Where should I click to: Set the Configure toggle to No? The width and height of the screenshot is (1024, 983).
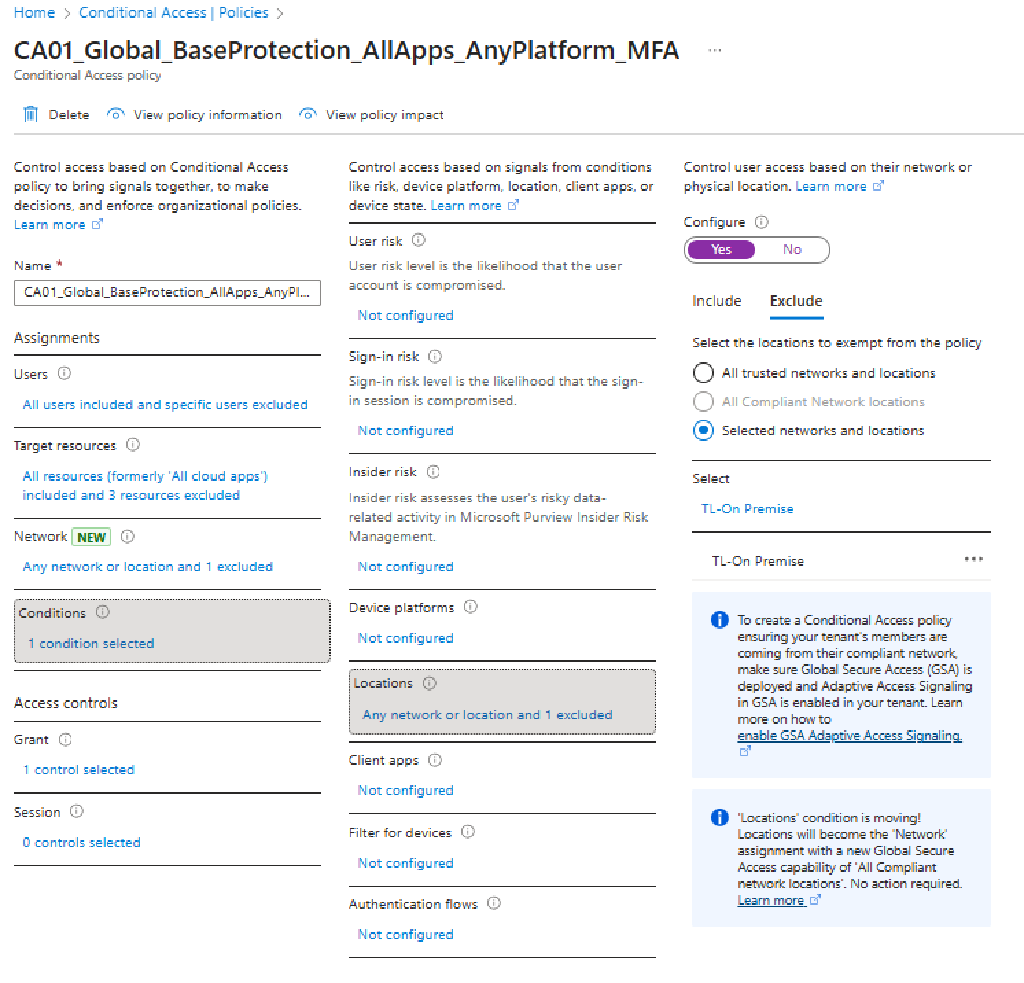[792, 250]
